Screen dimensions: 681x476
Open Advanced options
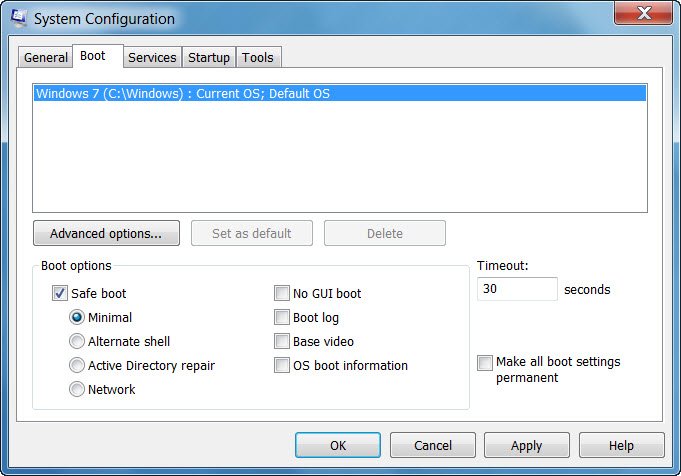point(106,233)
